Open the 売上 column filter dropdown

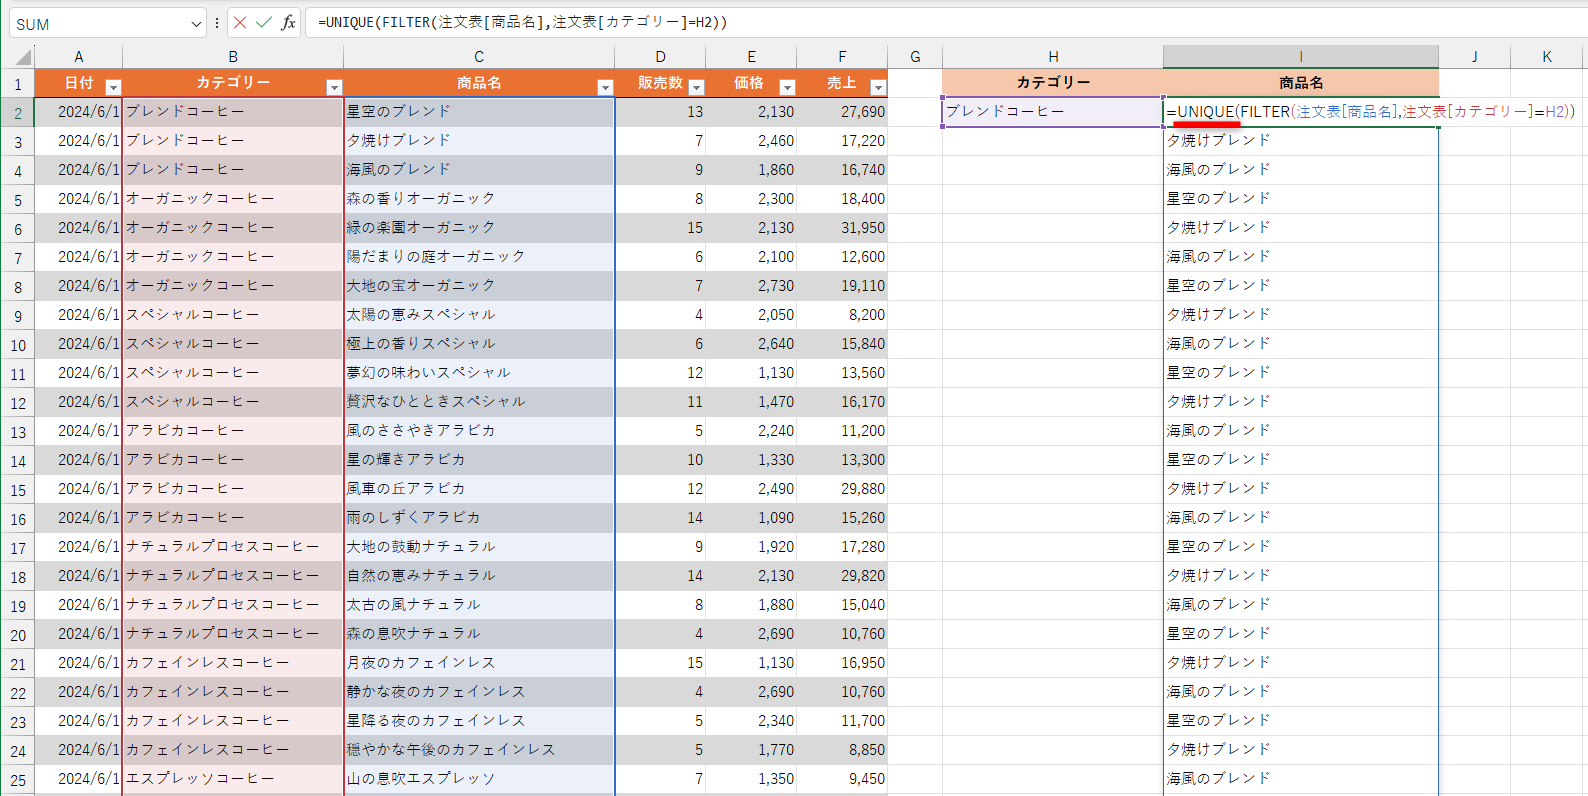(878, 87)
